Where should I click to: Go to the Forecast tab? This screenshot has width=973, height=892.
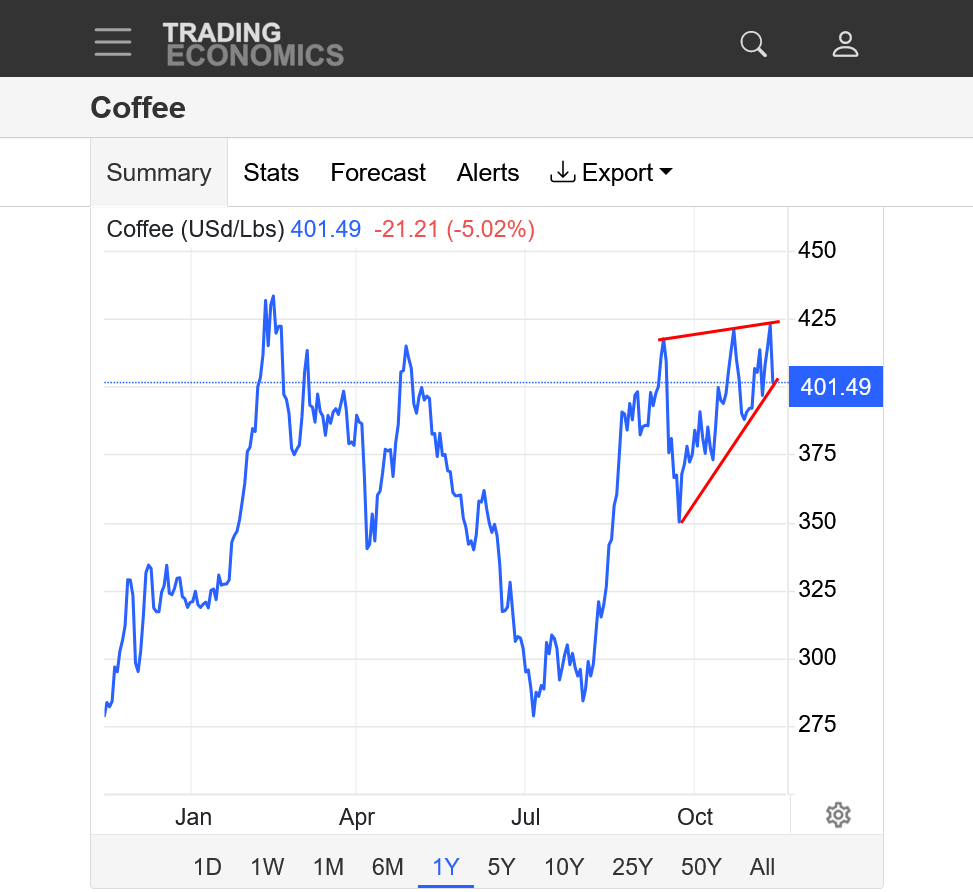click(378, 173)
